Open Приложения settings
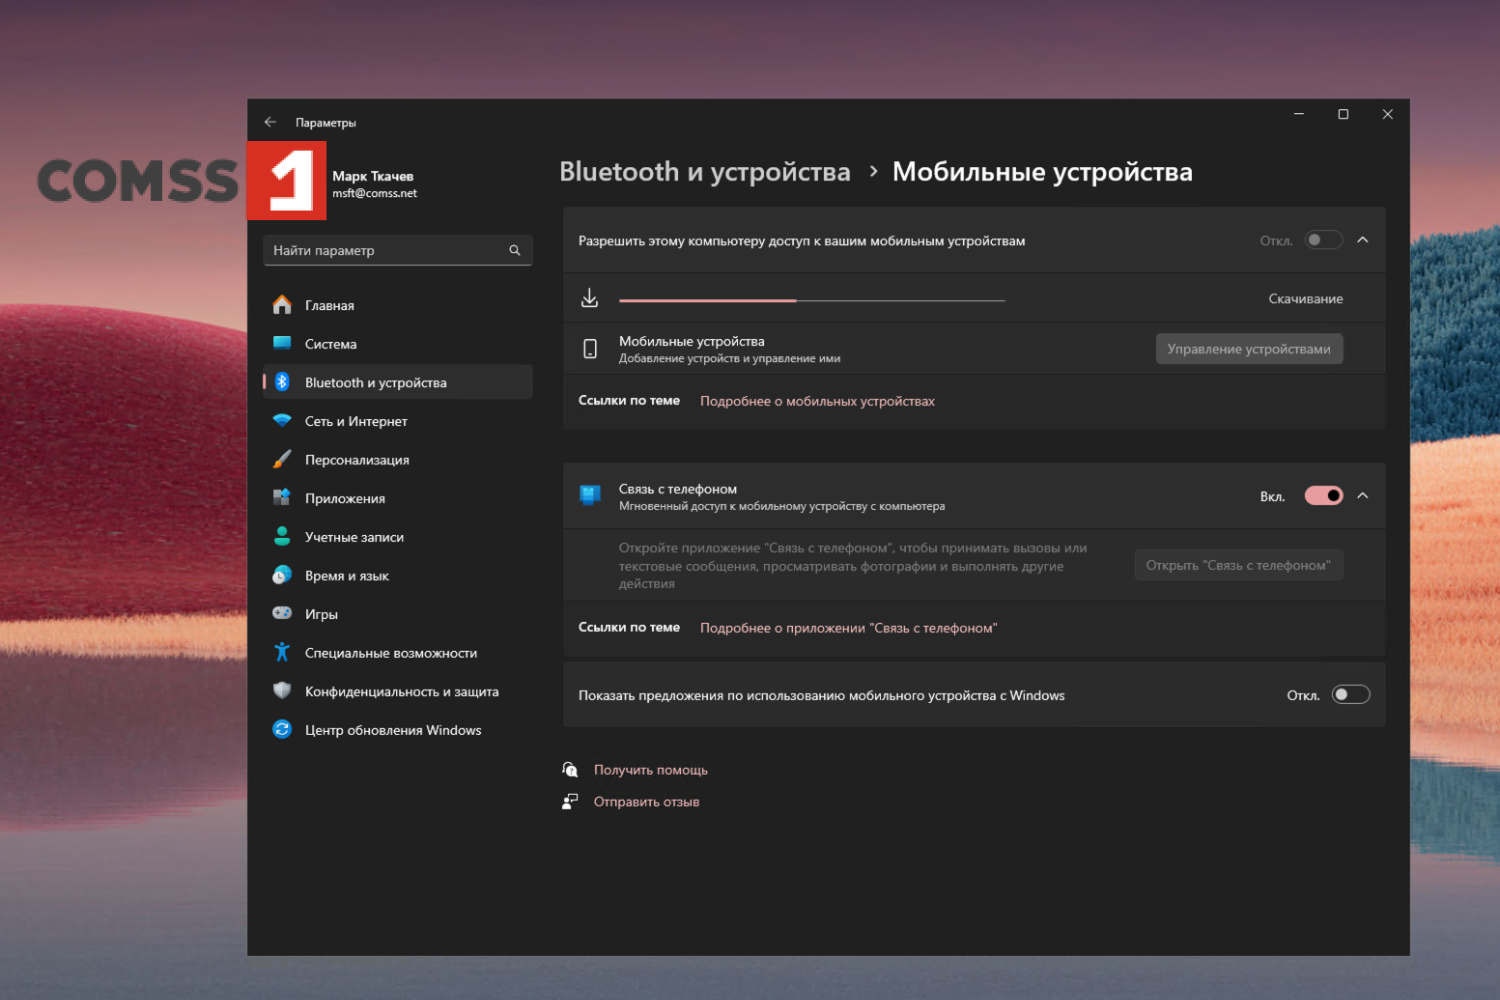This screenshot has height=1000, width=1500. click(x=397, y=498)
